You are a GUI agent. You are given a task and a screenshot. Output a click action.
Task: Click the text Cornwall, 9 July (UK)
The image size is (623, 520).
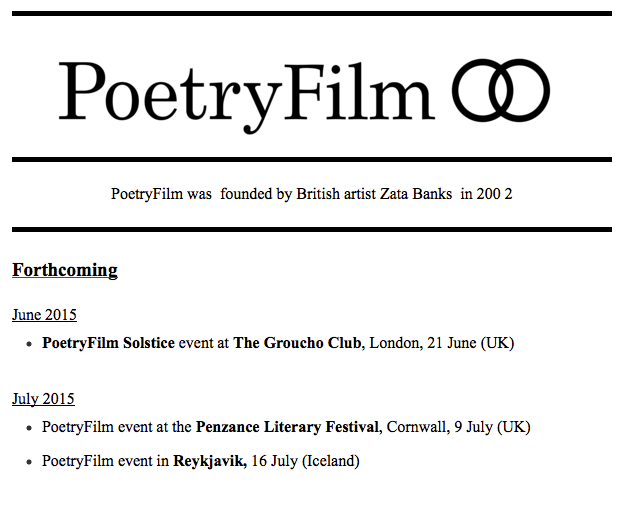pyautogui.click(x=458, y=427)
